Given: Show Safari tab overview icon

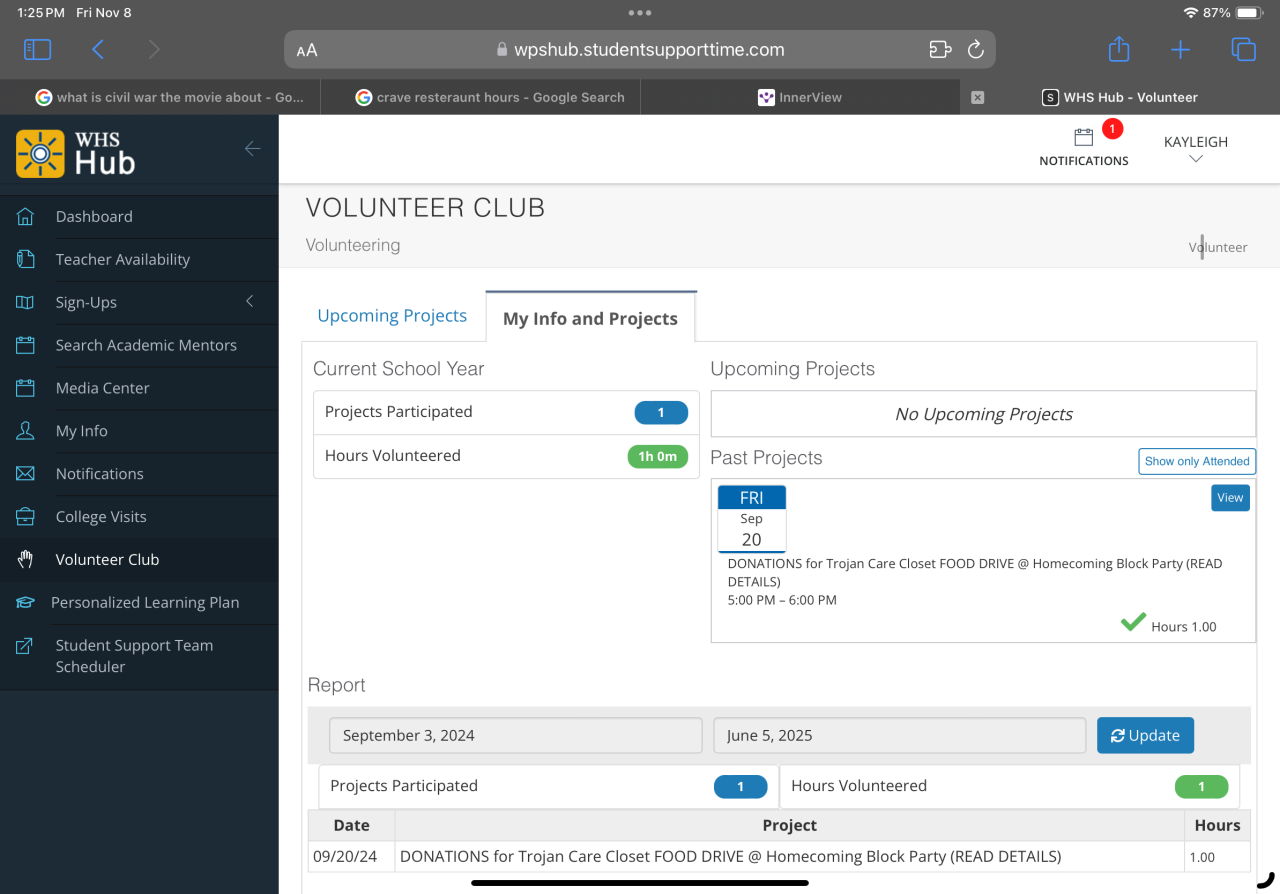Looking at the screenshot, I should [1243, 49].
